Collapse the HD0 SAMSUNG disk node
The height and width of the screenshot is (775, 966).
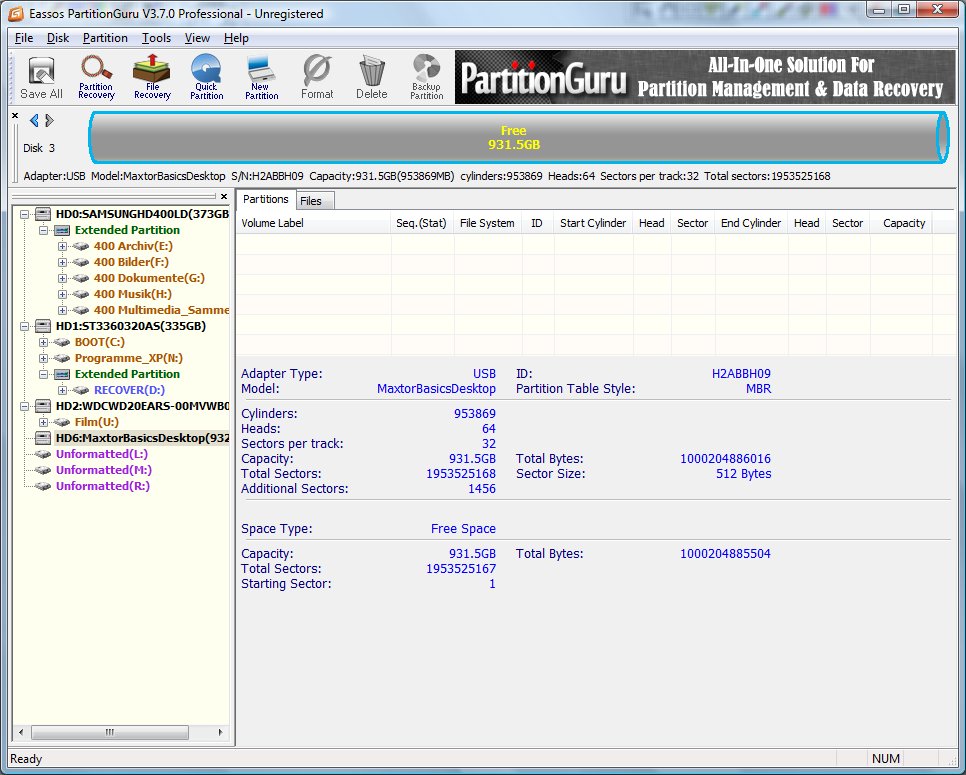(25, 214)
